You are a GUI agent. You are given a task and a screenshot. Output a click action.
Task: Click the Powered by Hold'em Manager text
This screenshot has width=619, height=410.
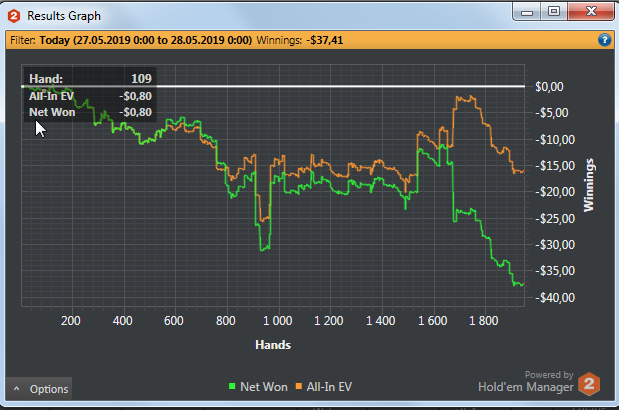coord(526,381)
